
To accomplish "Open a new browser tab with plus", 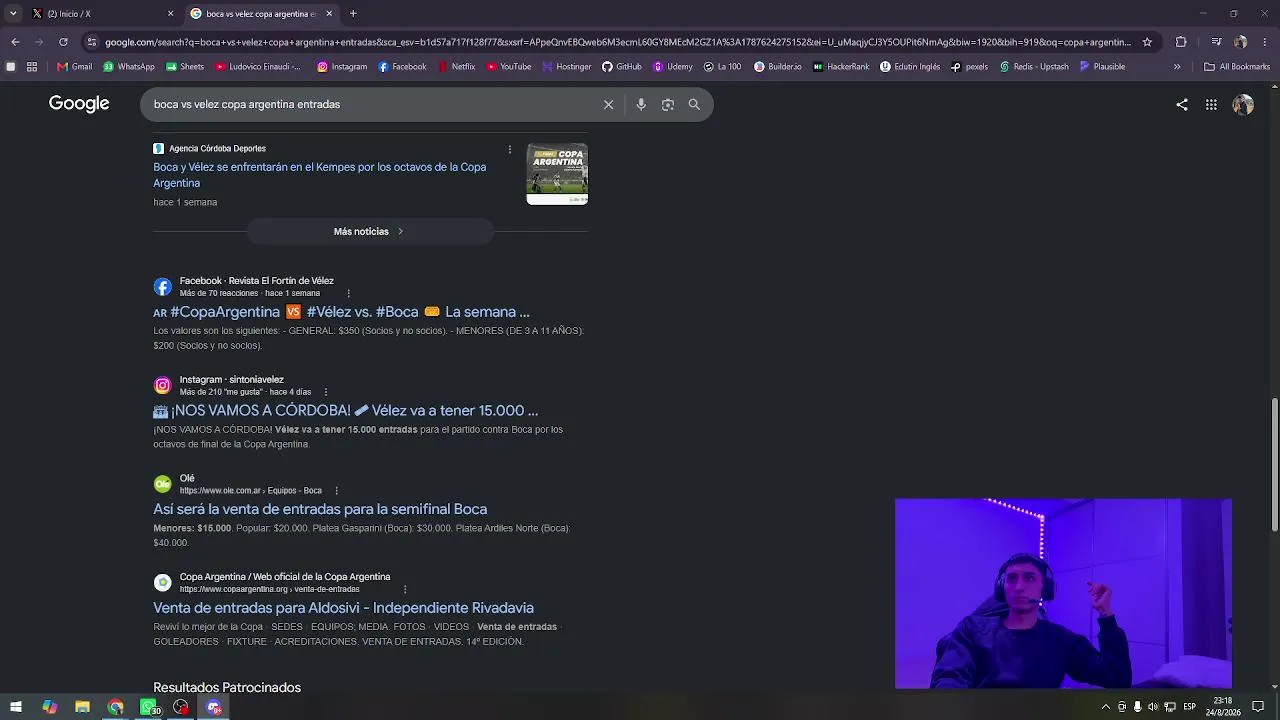I will (353, 14).
